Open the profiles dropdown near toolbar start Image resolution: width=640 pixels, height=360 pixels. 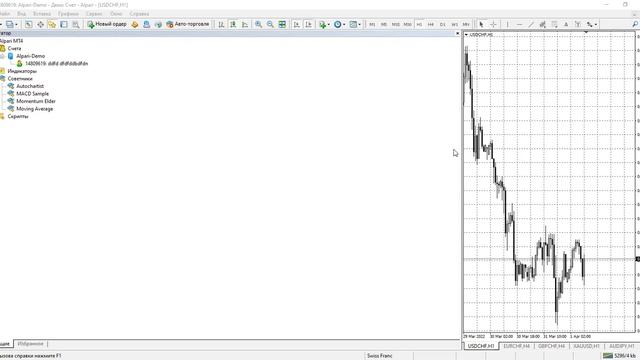[11, 24]
